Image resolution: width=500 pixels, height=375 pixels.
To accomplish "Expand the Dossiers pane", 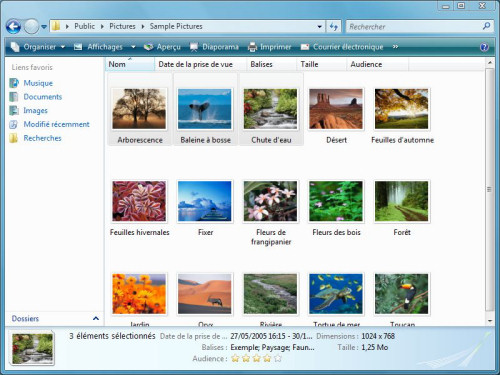I will click(96, 318).
